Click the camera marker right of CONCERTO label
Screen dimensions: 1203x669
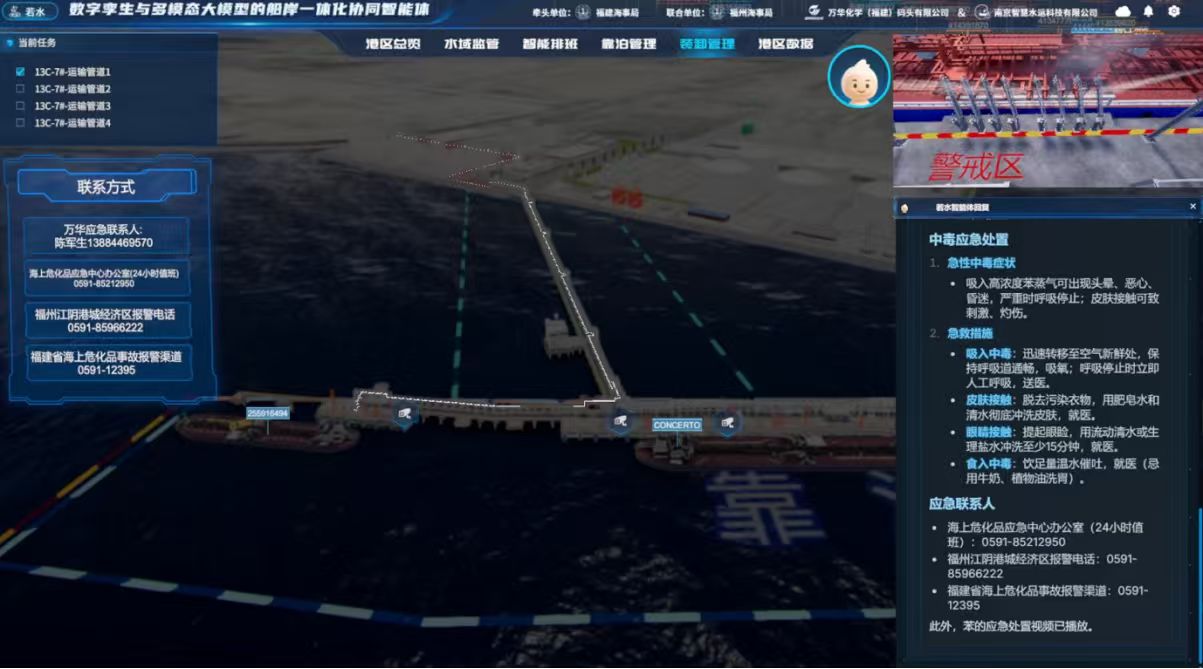[727, 423]
